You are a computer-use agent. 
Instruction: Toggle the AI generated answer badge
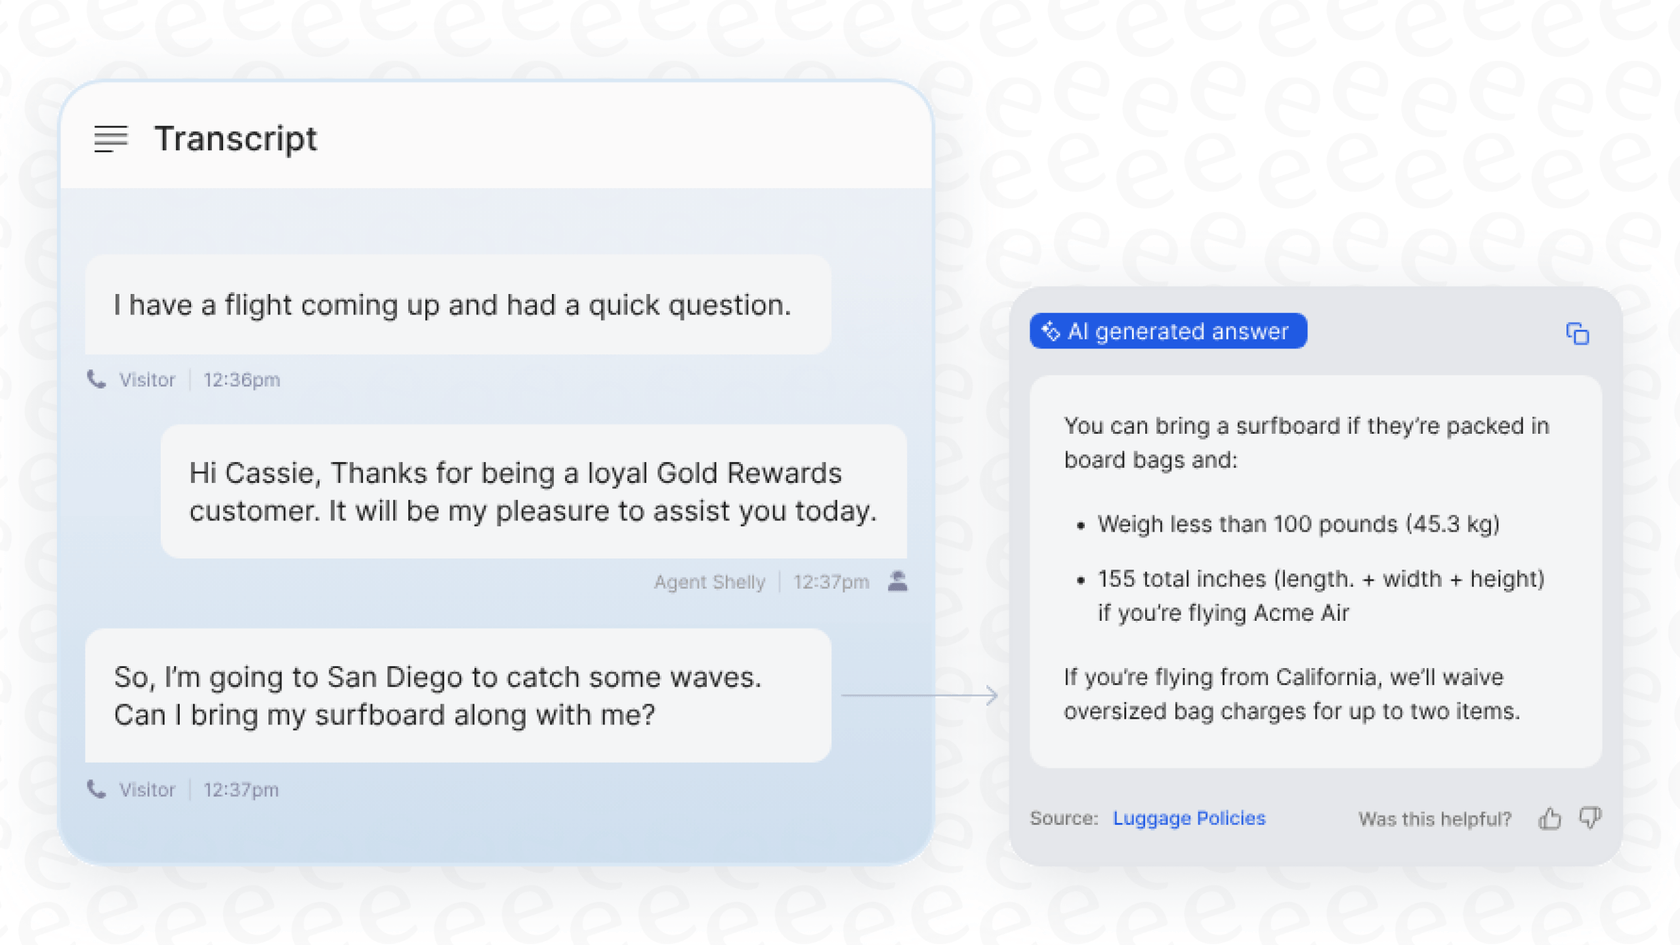[x=1167, y=330]
